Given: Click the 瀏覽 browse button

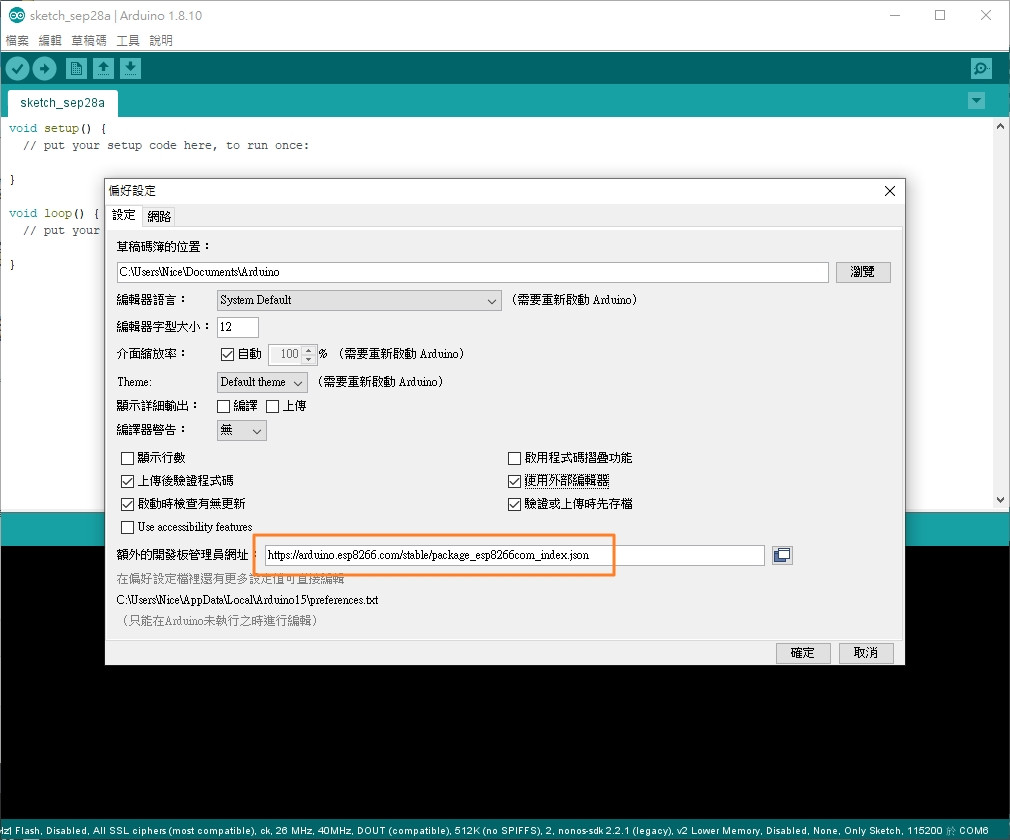Looking at the screenshot, I should (x=863, y=272).
